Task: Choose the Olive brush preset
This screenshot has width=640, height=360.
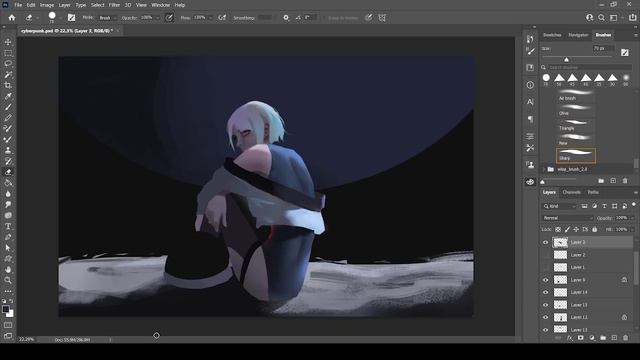Action: pyautogui.click(x=575, y=110)
